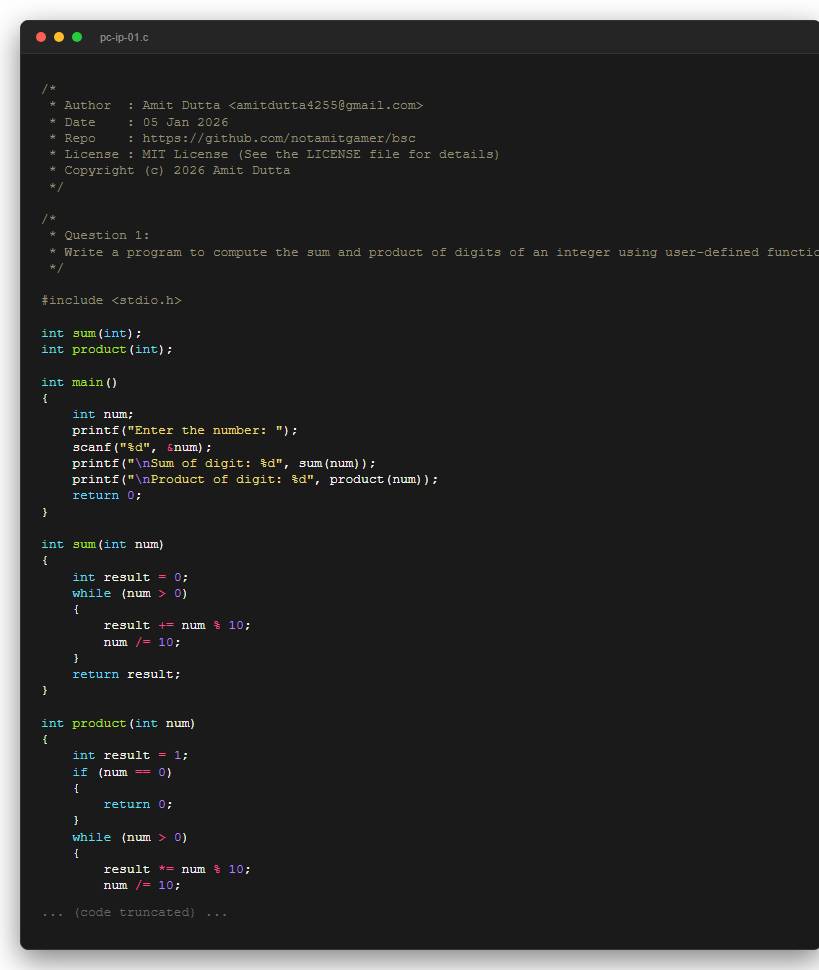
Task: Click the 'int product(int num)' definition line
Action: 118,723
